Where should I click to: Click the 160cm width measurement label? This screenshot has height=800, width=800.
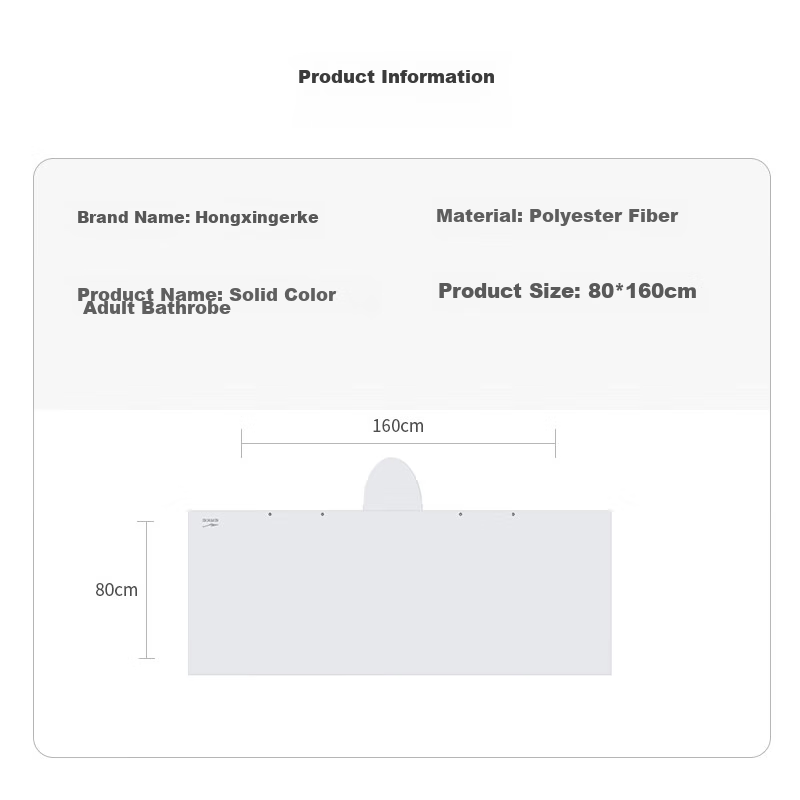(398, 426)
